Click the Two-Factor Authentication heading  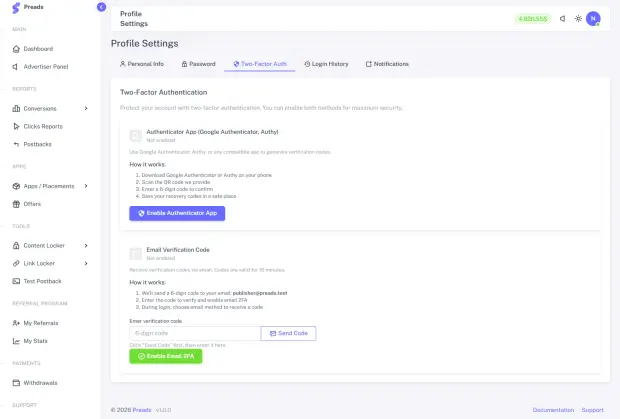pyautogui.click(x=164, y=92)
